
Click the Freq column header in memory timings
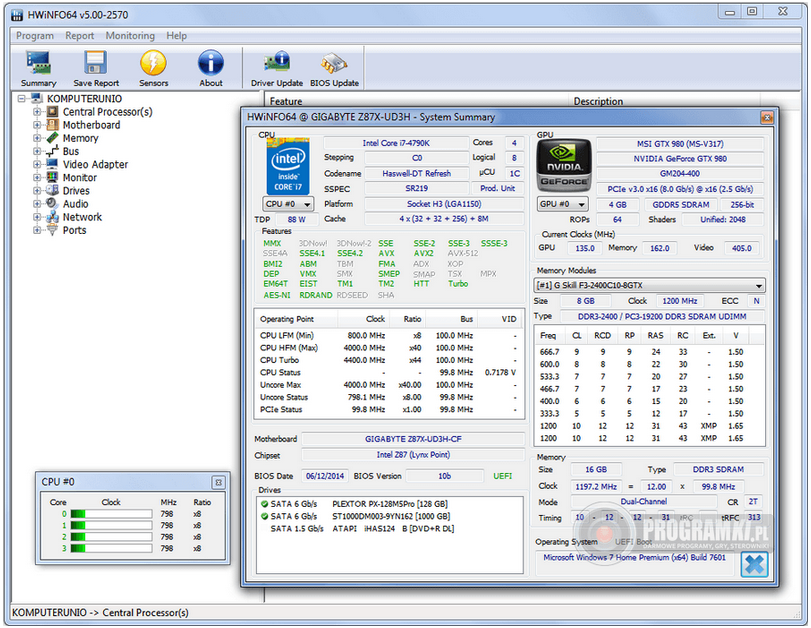click(548, 336)
